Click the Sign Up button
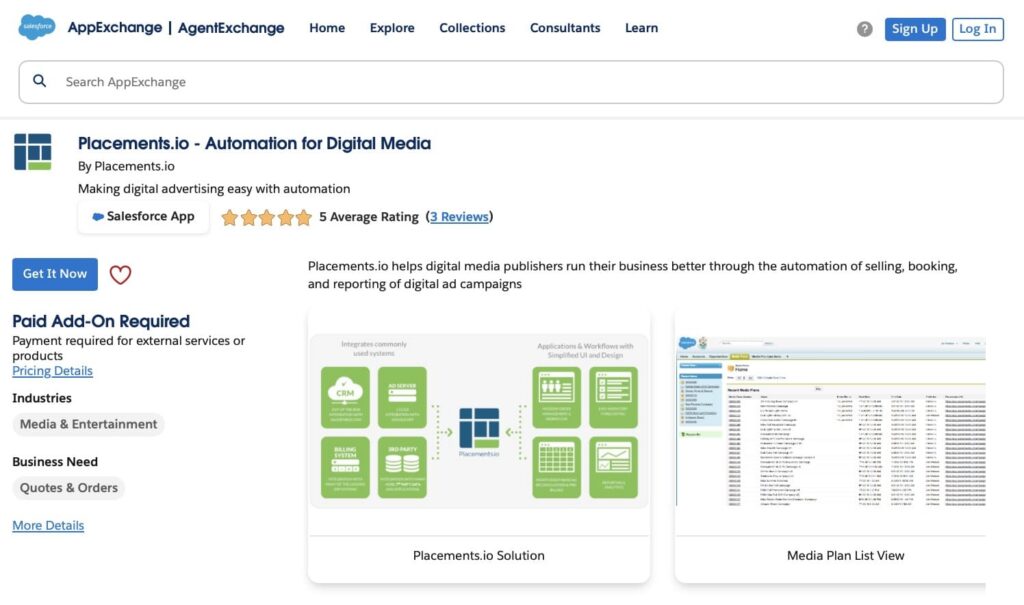 pos(915,29)
